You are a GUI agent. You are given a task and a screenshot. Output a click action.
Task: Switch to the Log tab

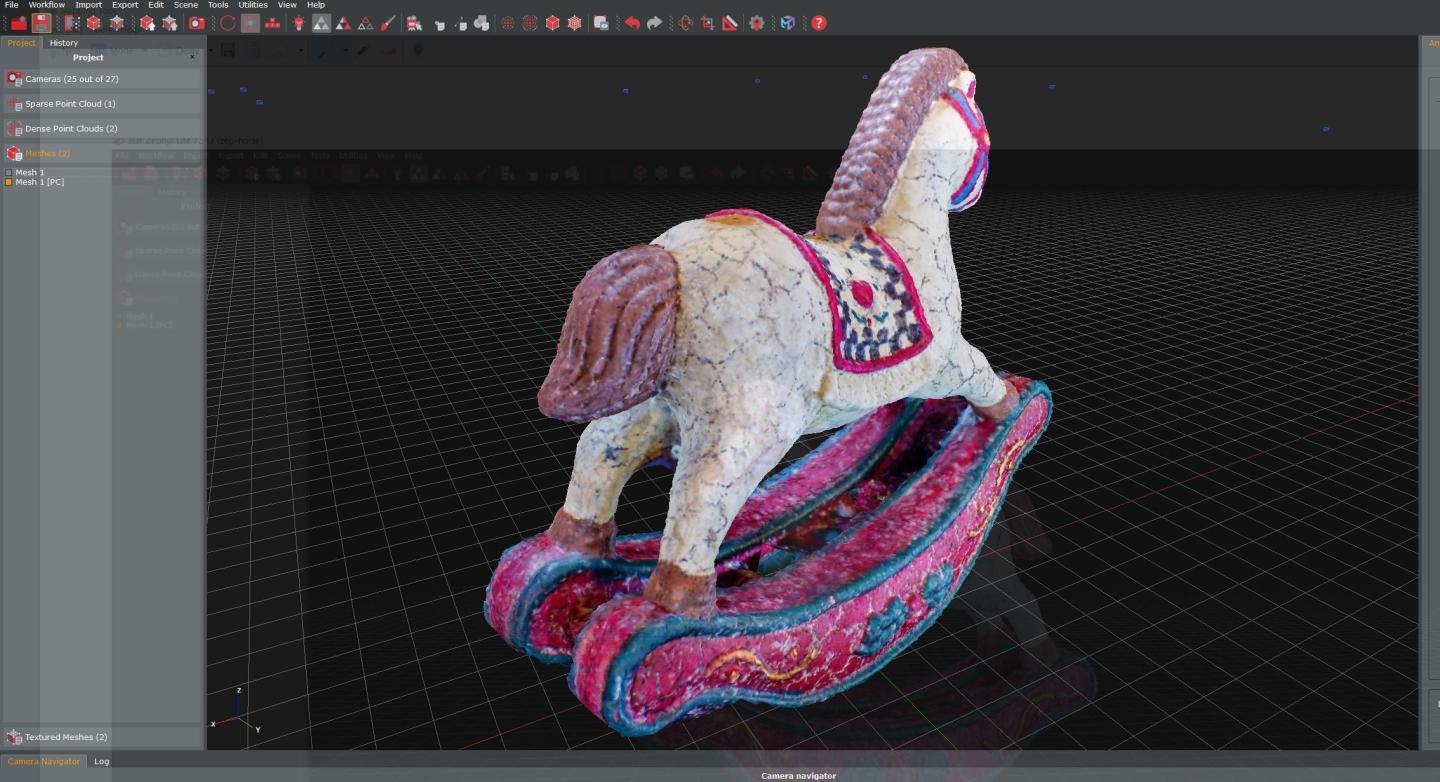click(101, 761)
